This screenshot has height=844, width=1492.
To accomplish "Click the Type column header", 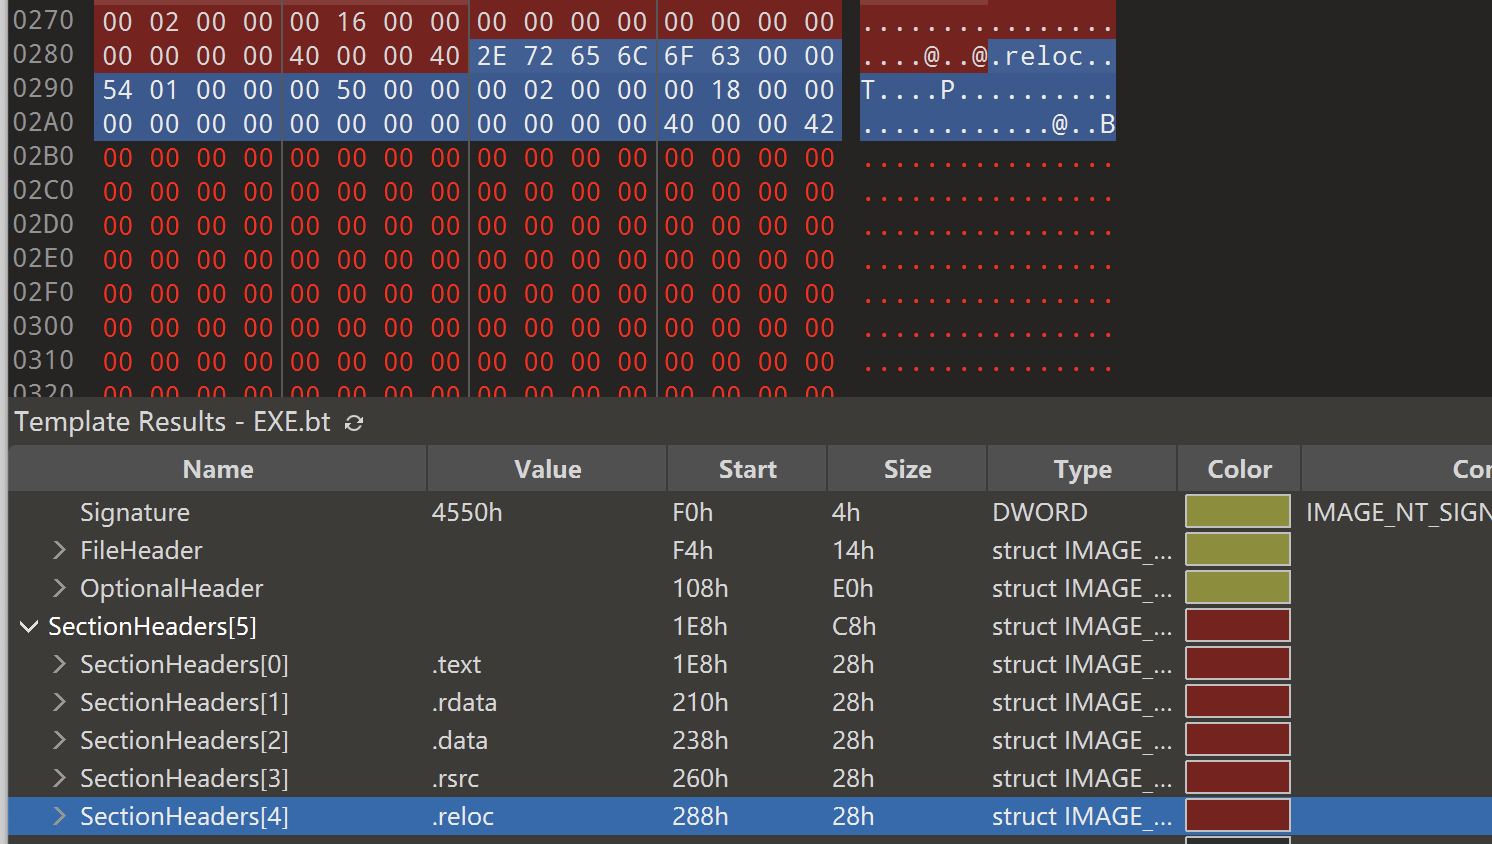I will pos(1082,469).
